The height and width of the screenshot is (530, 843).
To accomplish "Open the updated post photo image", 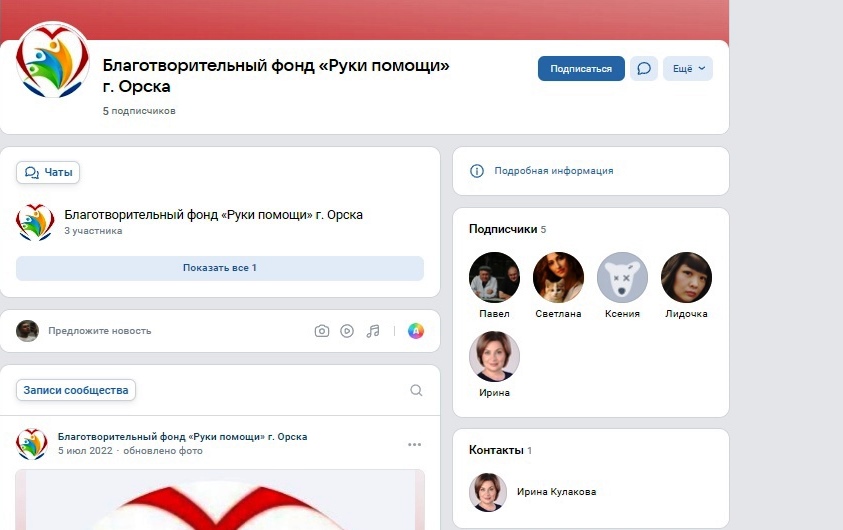I will 220,500.
